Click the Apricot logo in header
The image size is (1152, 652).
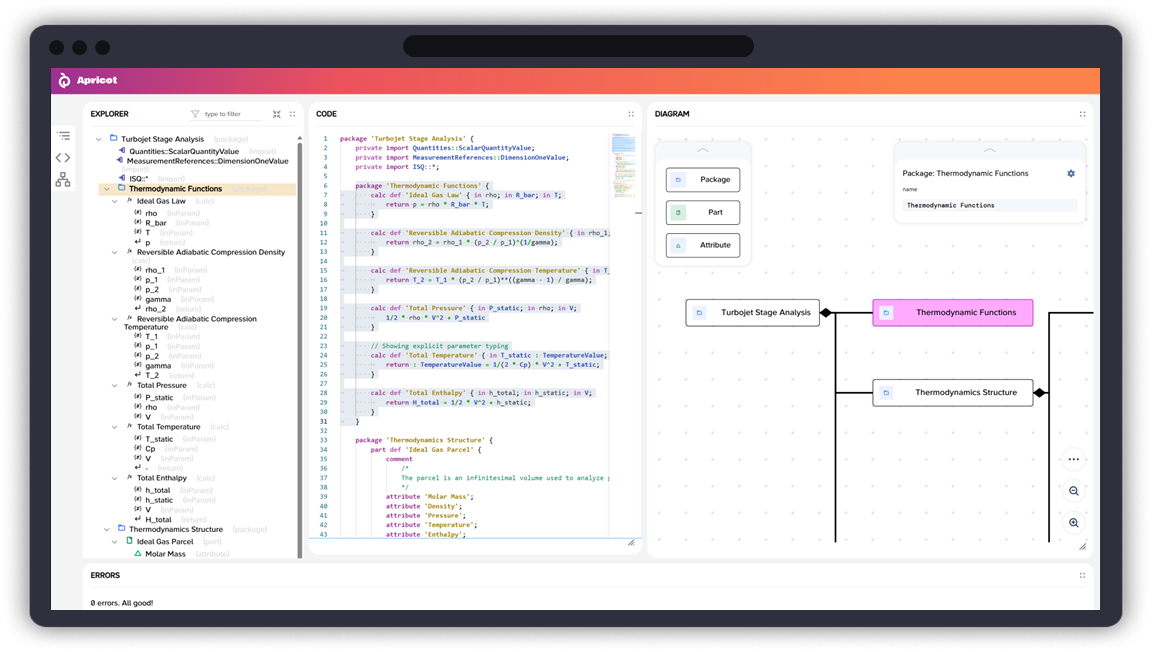point(65,80)
